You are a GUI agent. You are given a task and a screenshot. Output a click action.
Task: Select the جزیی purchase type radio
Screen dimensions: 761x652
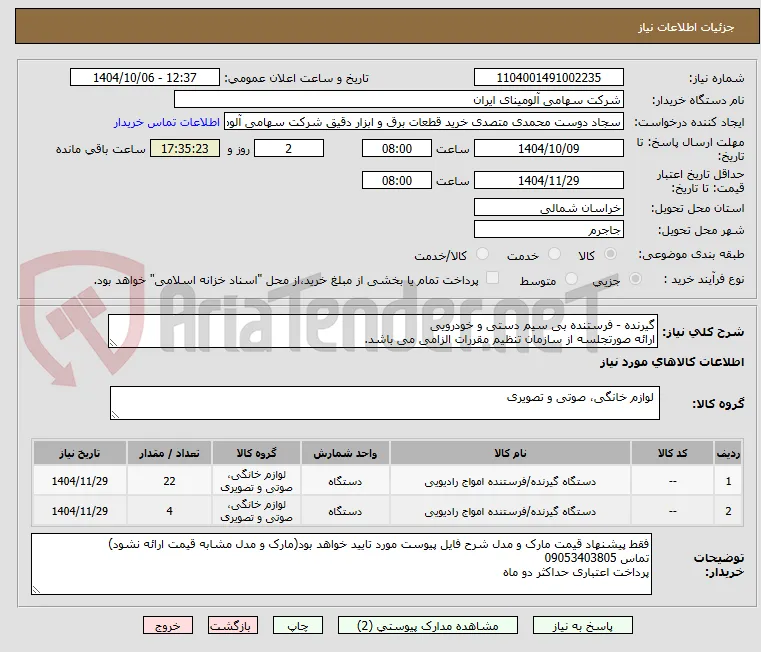click(x=635, y=279)
